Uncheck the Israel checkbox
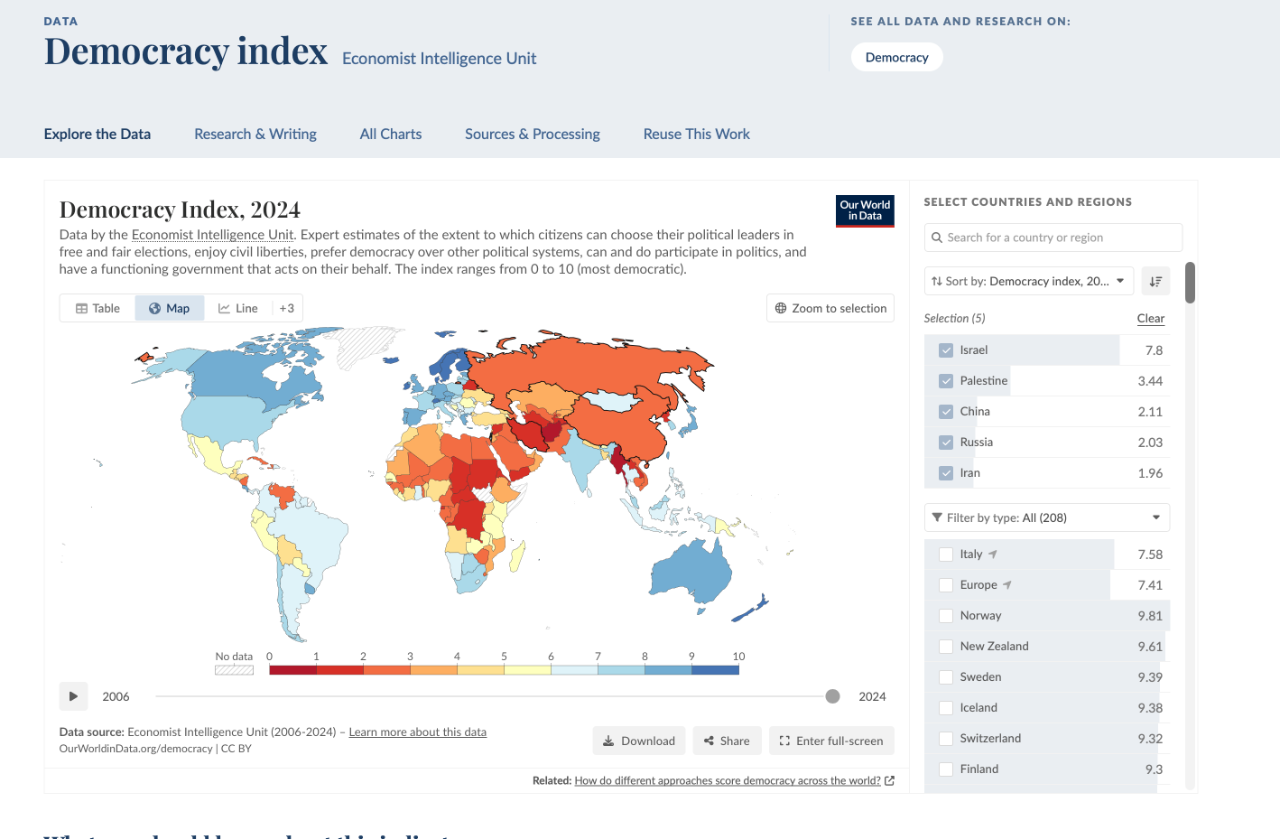This screenshot has height=839, width=1280. point(946,350)
